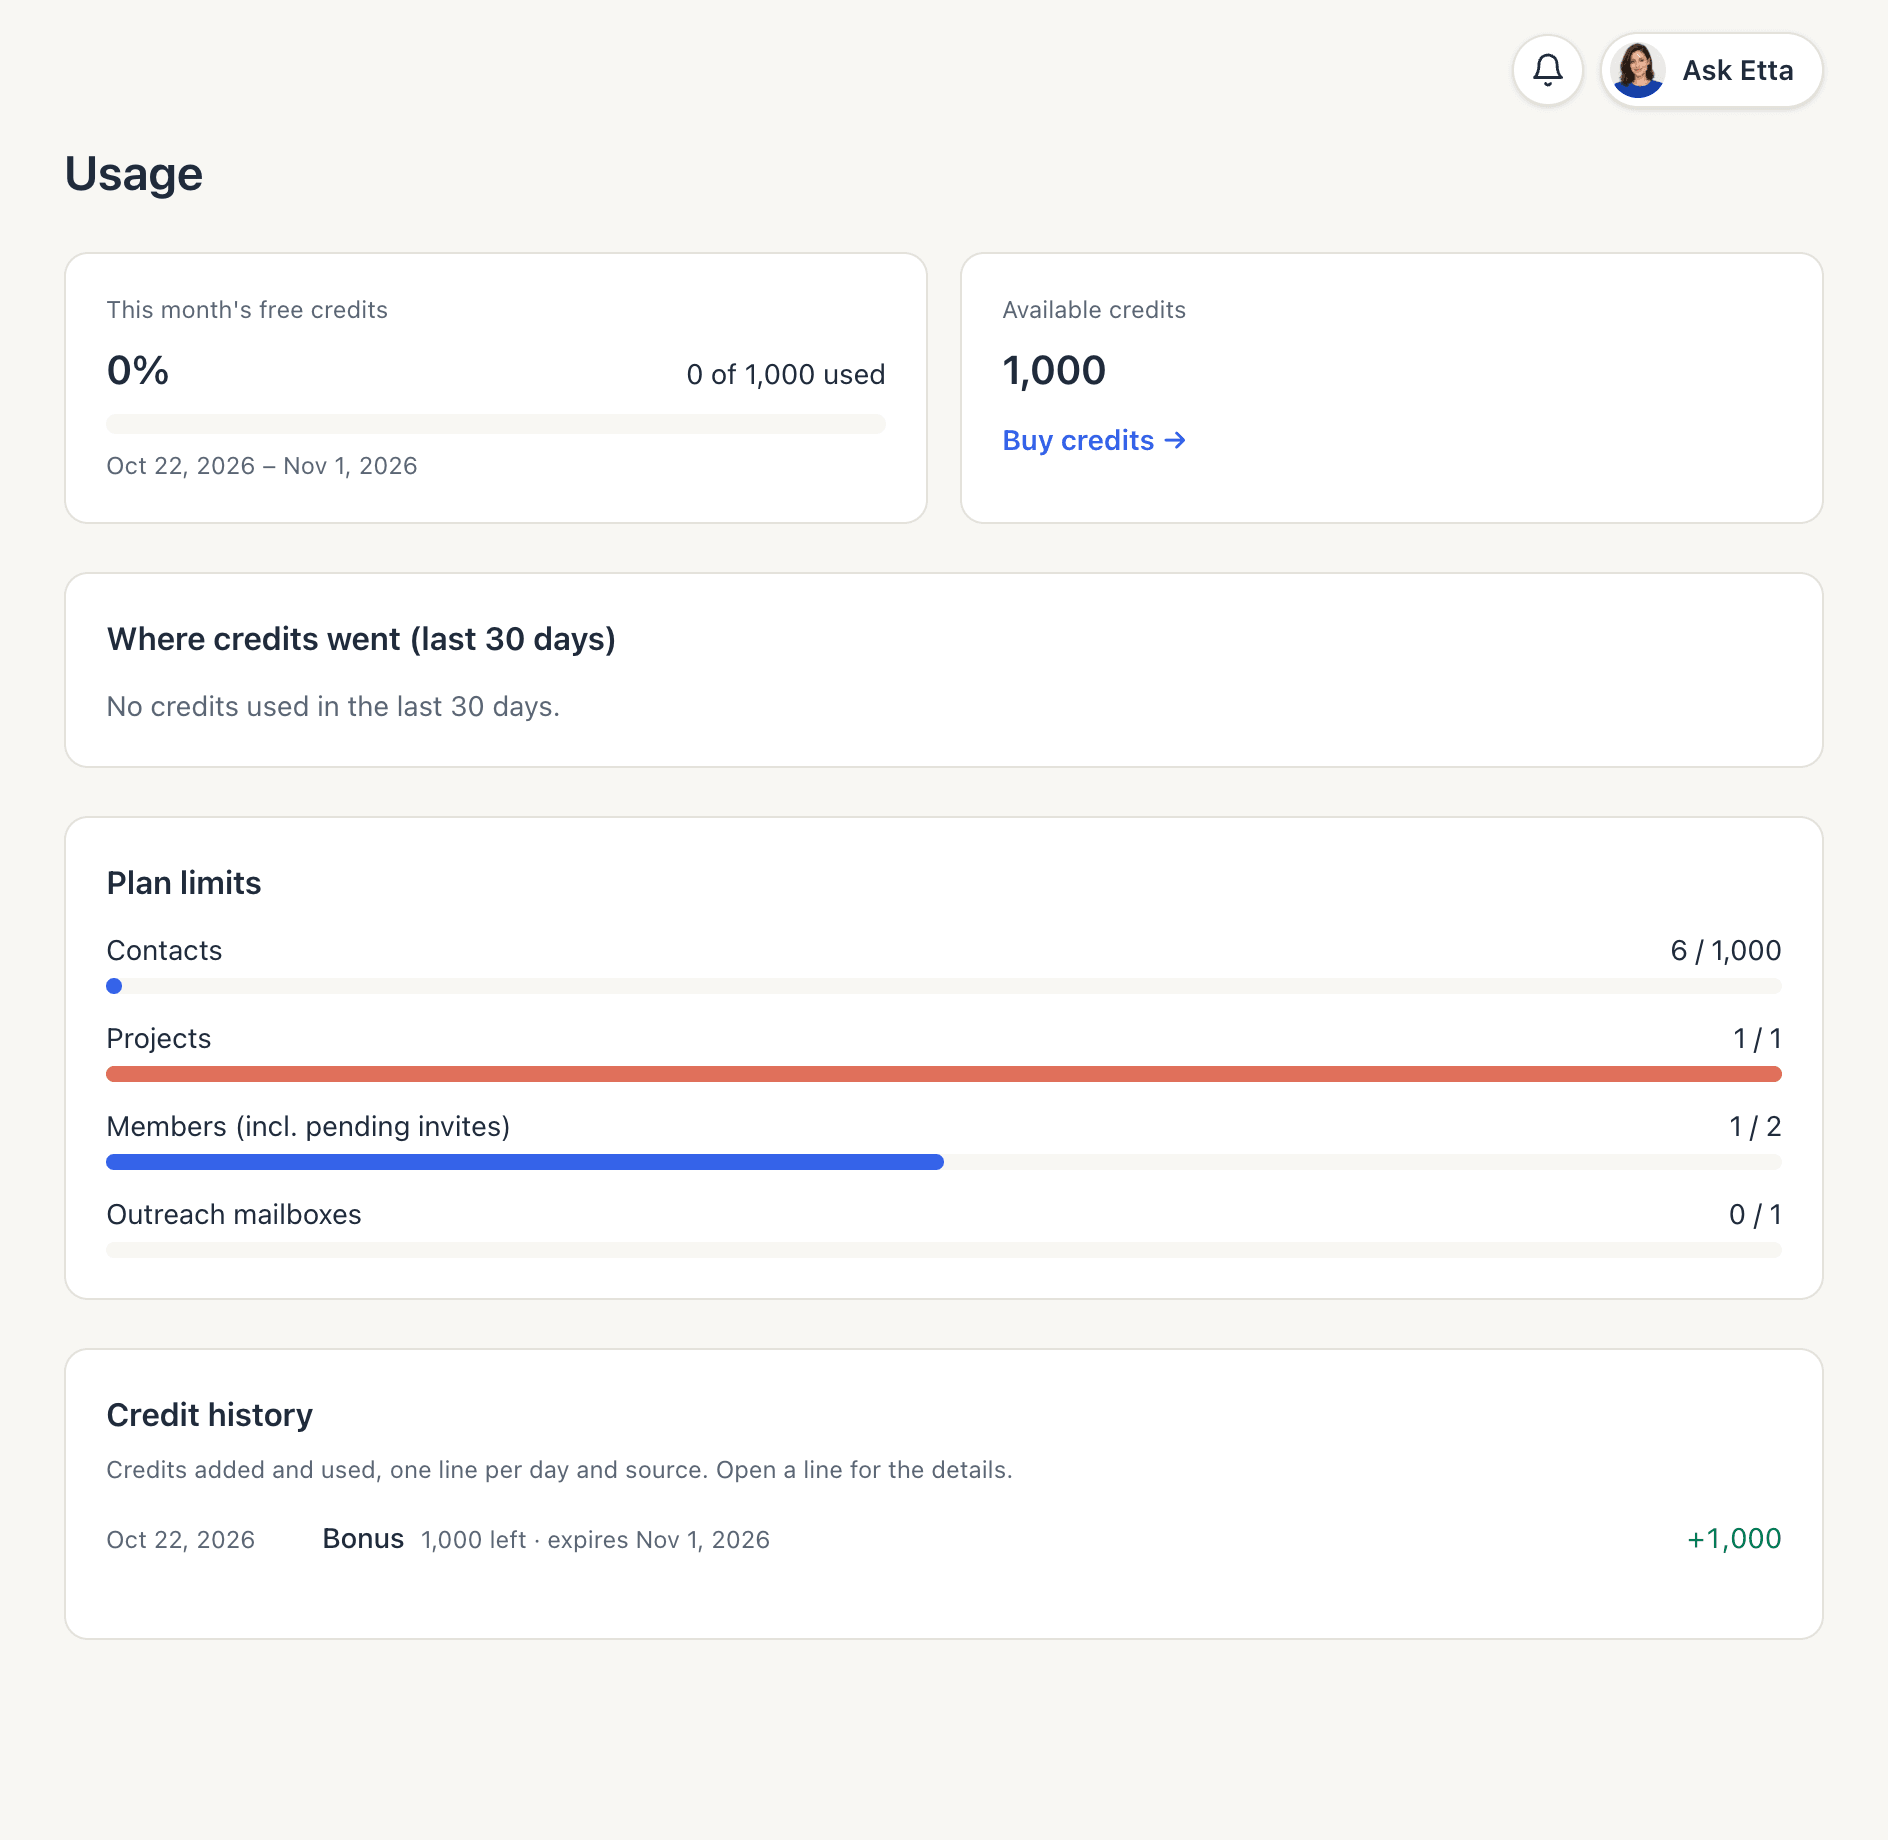Click the Contacts label
Image resolution: width=1888 pixels, height=1840 pixels.
(x=164, y=950)
